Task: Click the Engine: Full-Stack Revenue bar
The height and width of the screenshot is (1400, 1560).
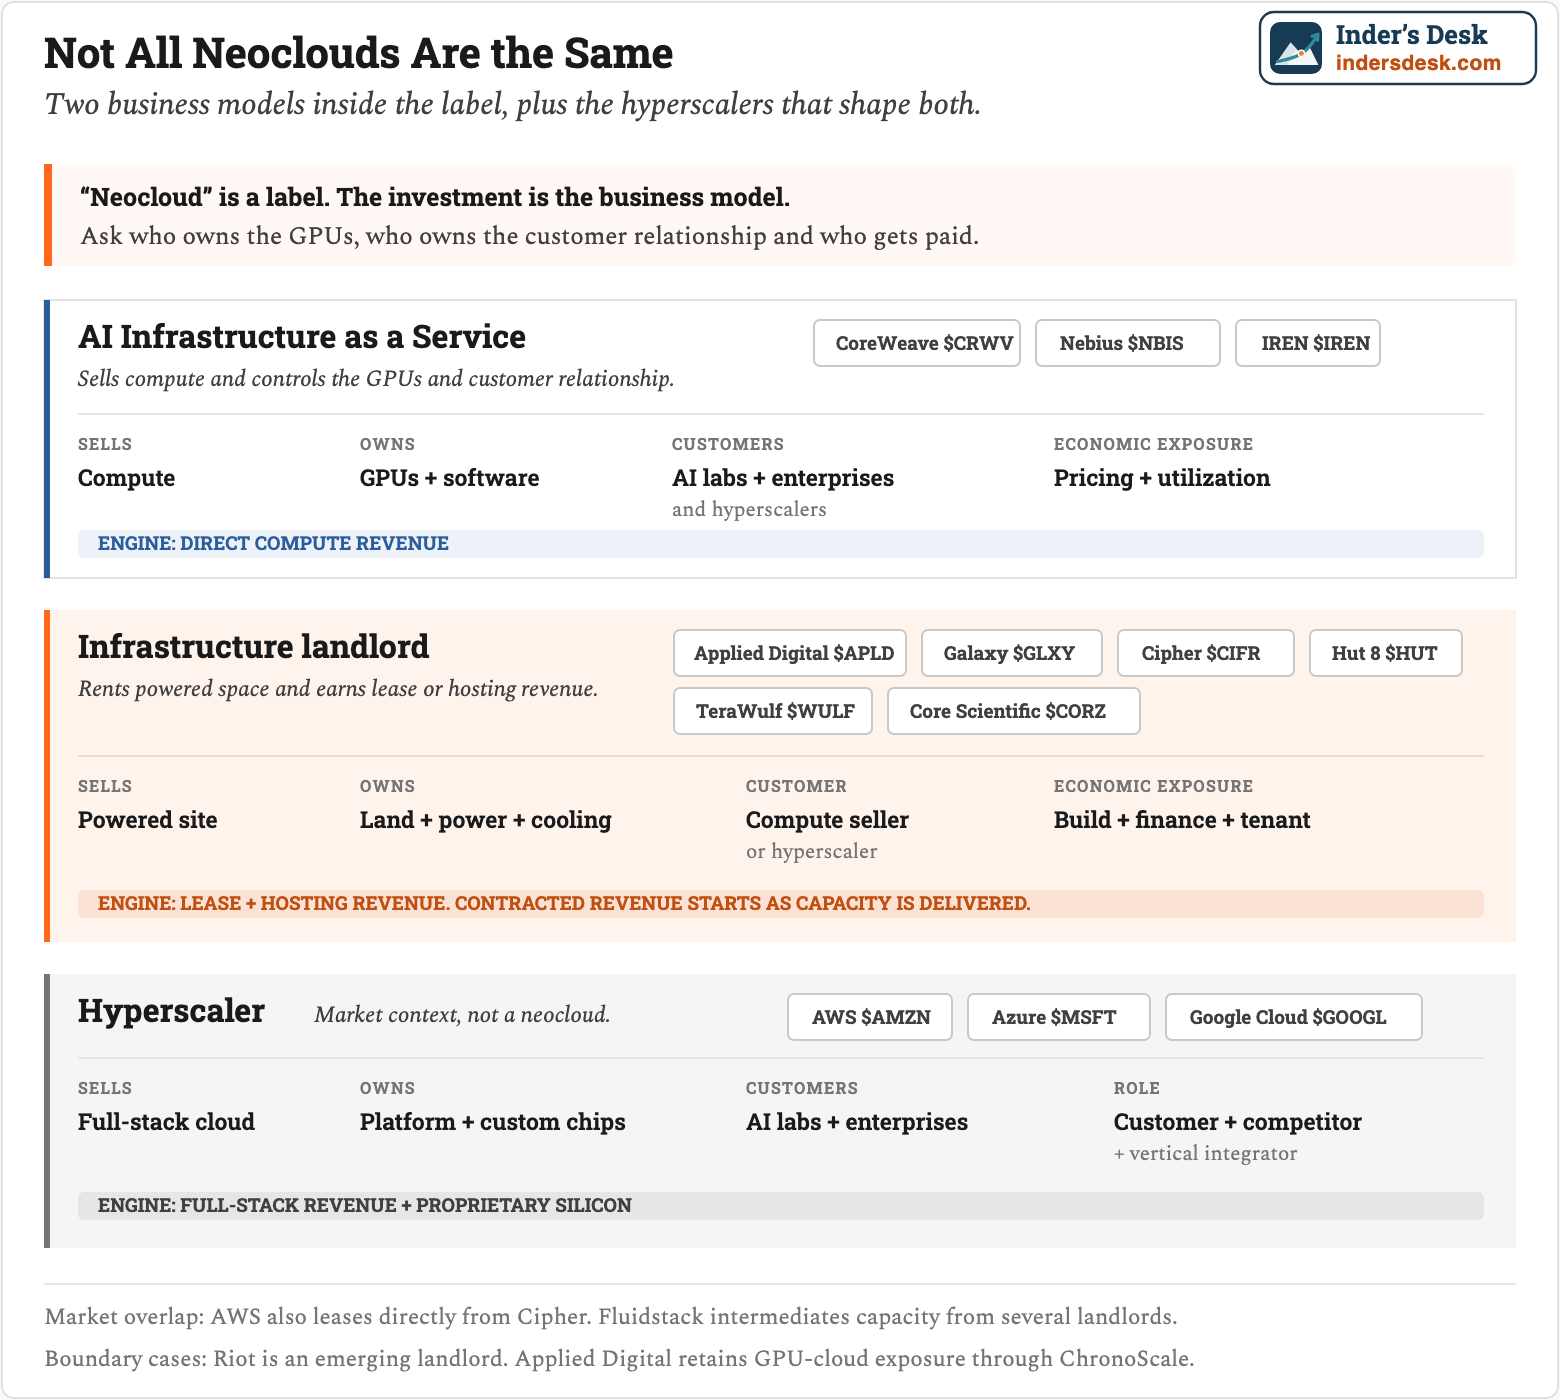Action: click(781, 1206)
